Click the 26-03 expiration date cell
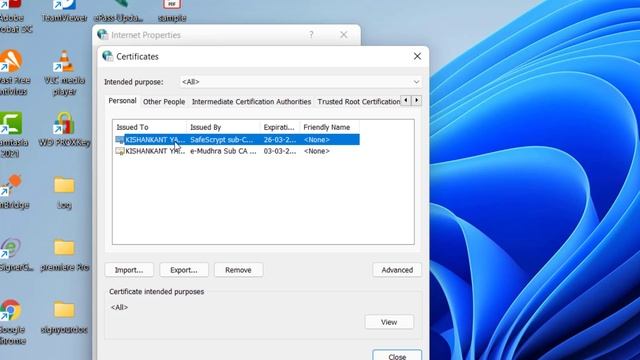This screenshot has width=640, height=360. [280, 140]
